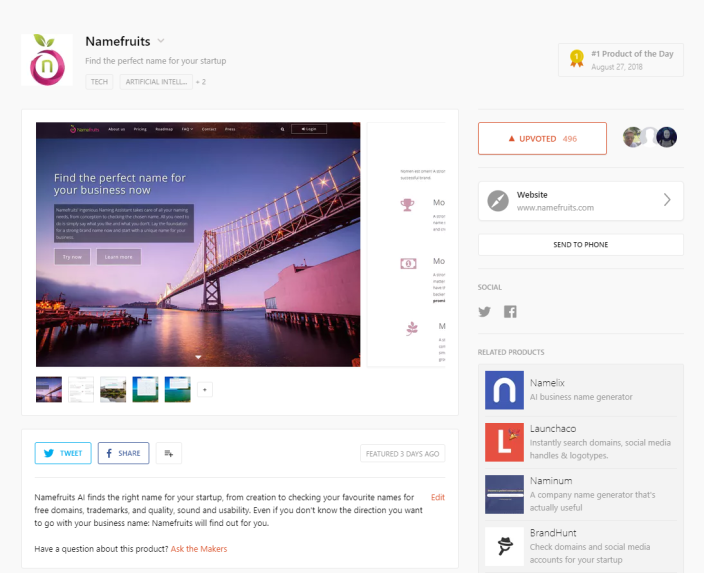Image resolution: width=704 pixels, height=573 pixels.
Task: Click the BrandHunt detective hat logo
Action: 504,547
